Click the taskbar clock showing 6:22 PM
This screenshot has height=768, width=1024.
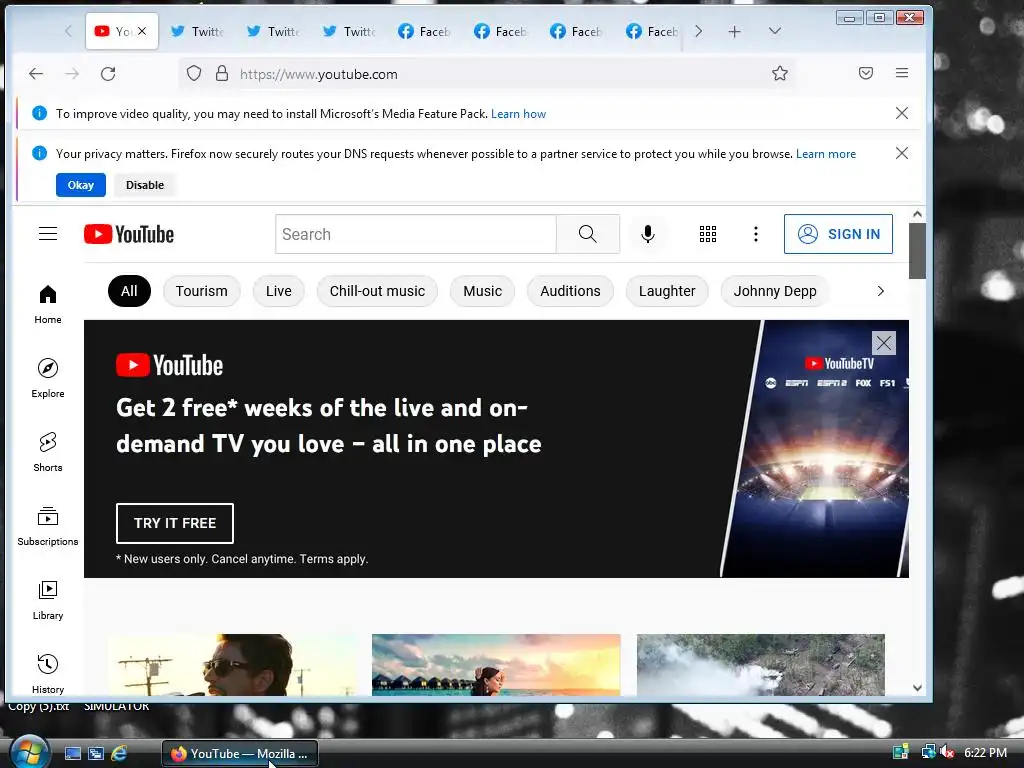[985, 752]
